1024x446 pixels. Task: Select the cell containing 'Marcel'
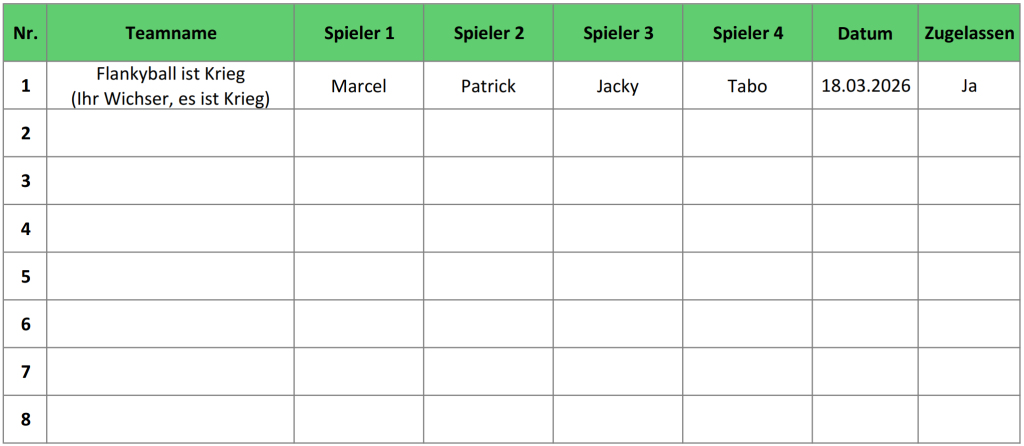(x=359, y=86)
